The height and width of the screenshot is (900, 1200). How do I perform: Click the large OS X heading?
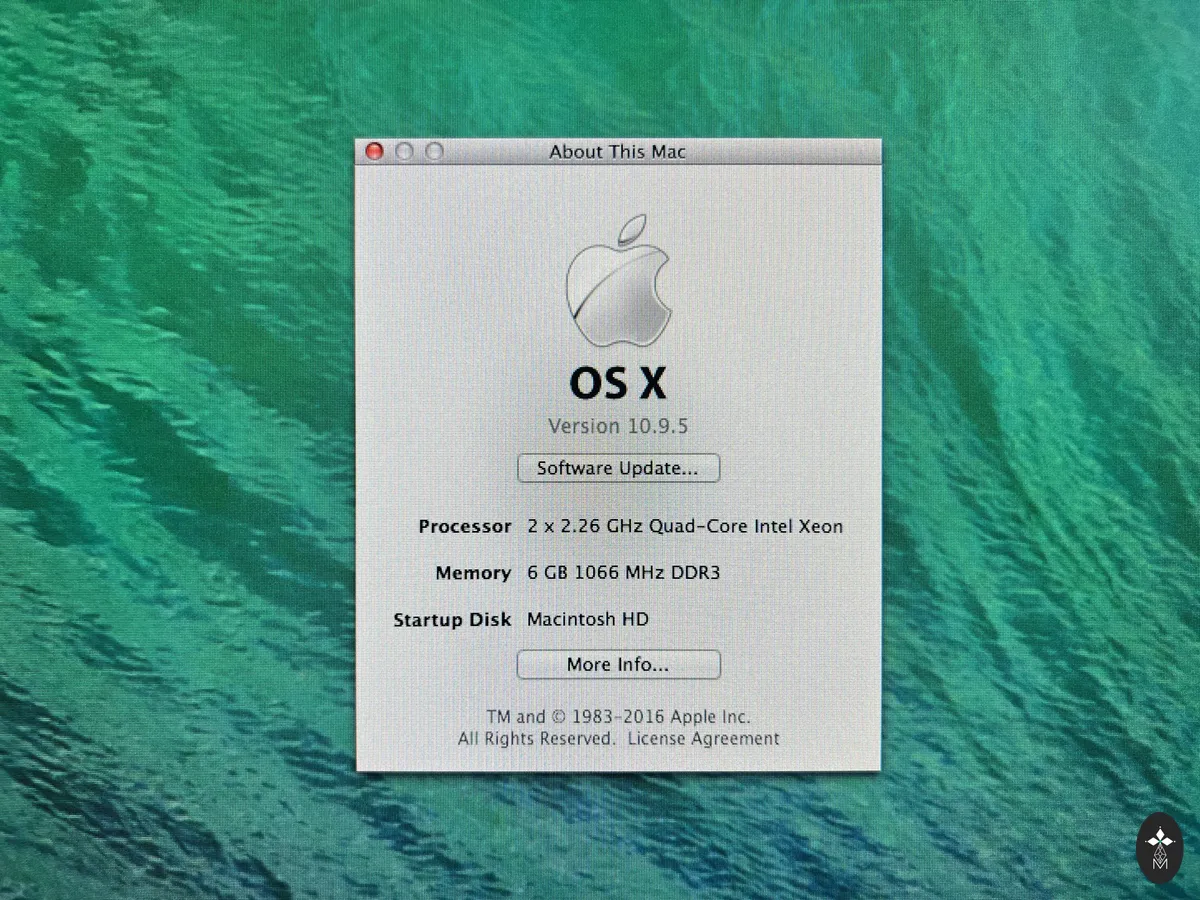pyautogui.click(x=618, y=382)
